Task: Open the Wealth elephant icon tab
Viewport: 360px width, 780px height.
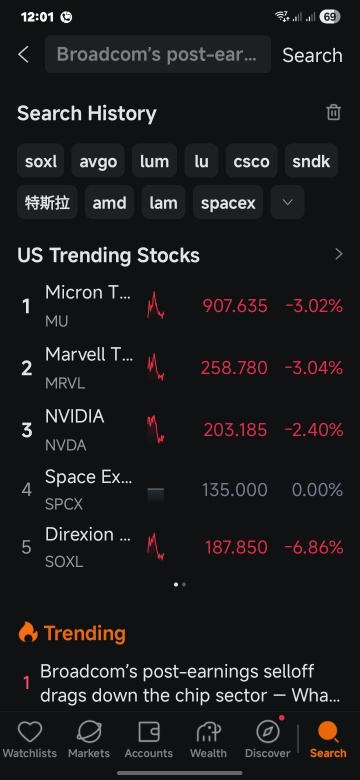Action: [x=208, y=740]
